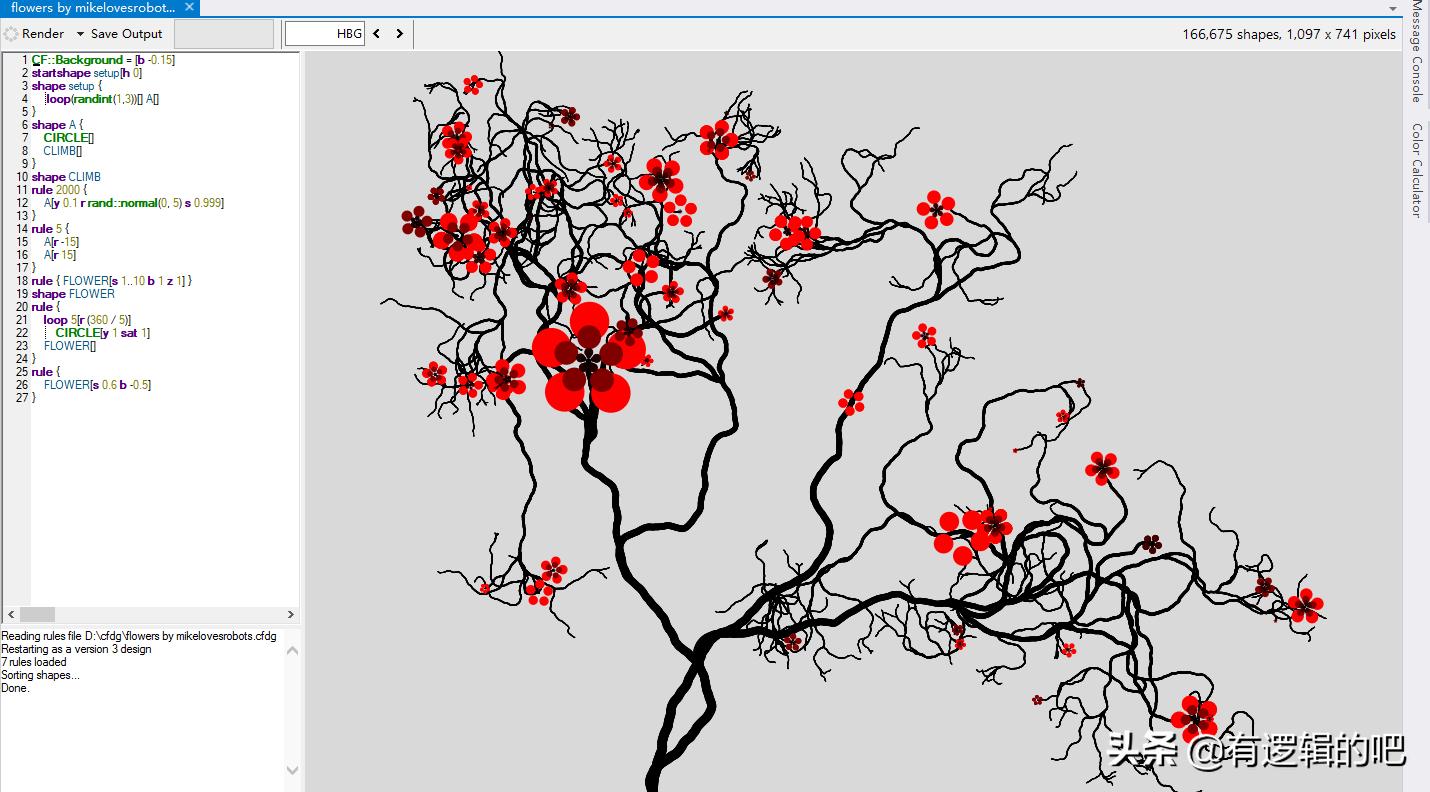
Task: Click the large red flower in the render
Action: [x=588, y=357]
